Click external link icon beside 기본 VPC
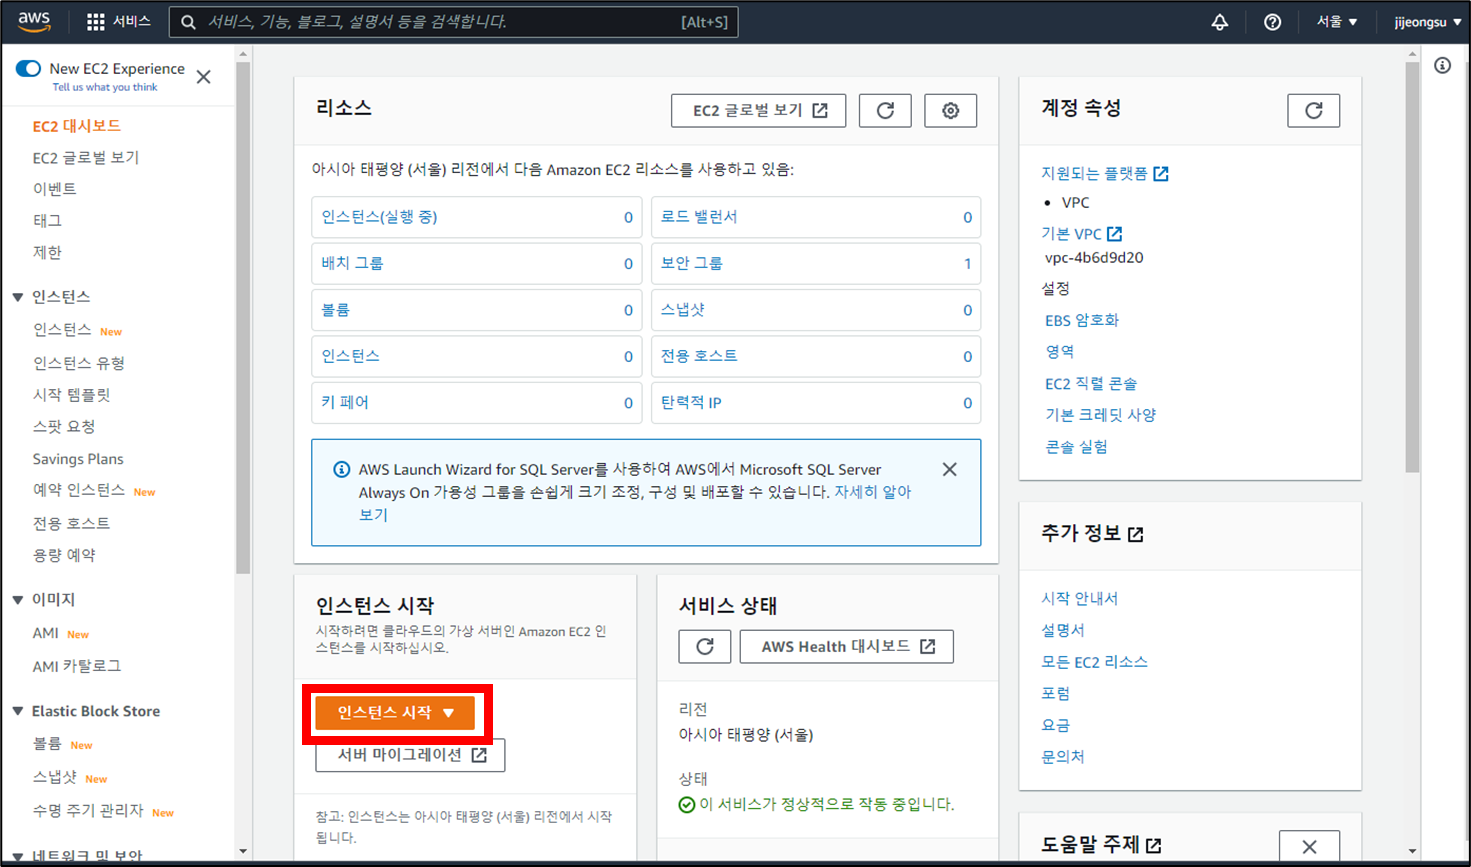 point(1114,234)
